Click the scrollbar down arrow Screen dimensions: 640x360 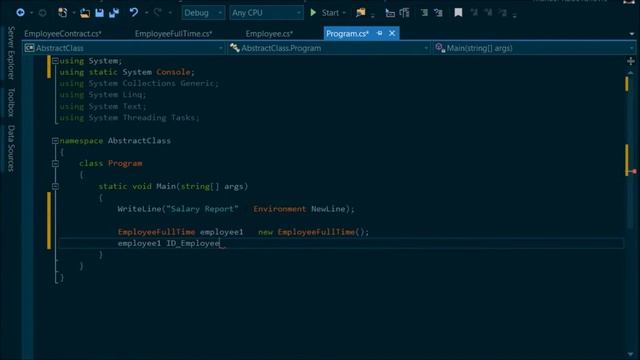pyautogui.click(x=631, y=353)
